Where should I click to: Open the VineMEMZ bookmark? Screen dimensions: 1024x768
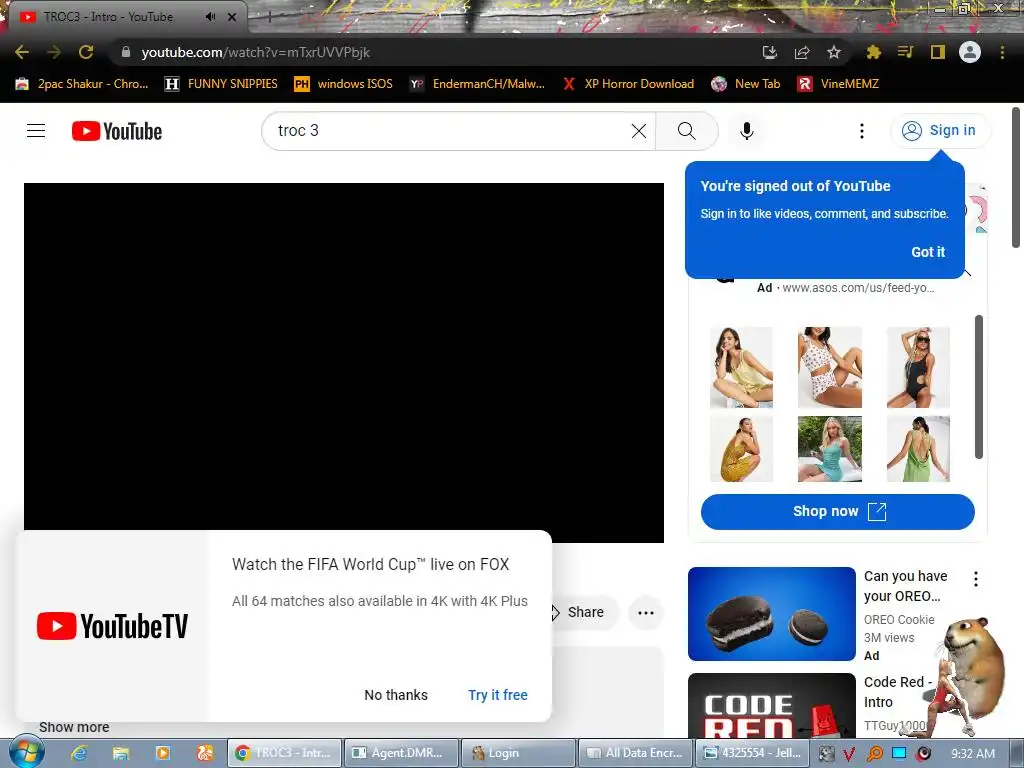pos(839,84)
